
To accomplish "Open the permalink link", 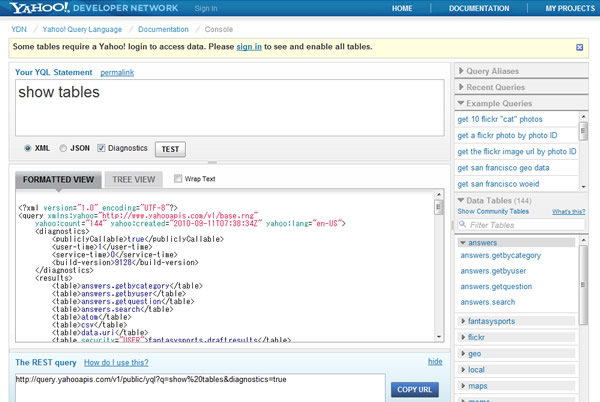I will [x=117, y=72].
